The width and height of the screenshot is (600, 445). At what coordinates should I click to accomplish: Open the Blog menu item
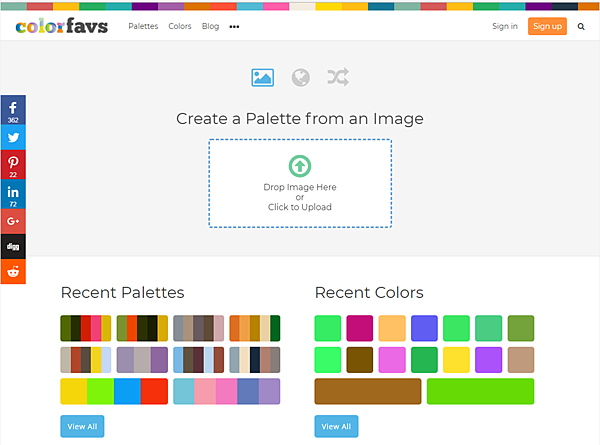[x=210, y=26]
